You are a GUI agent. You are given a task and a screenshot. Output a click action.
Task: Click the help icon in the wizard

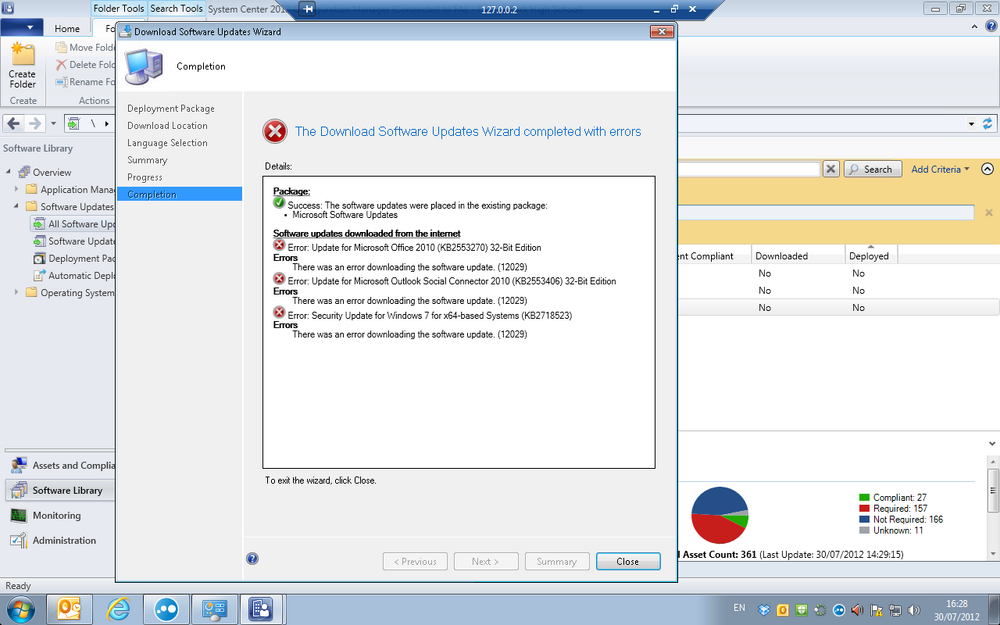click(x=253, y=559)
